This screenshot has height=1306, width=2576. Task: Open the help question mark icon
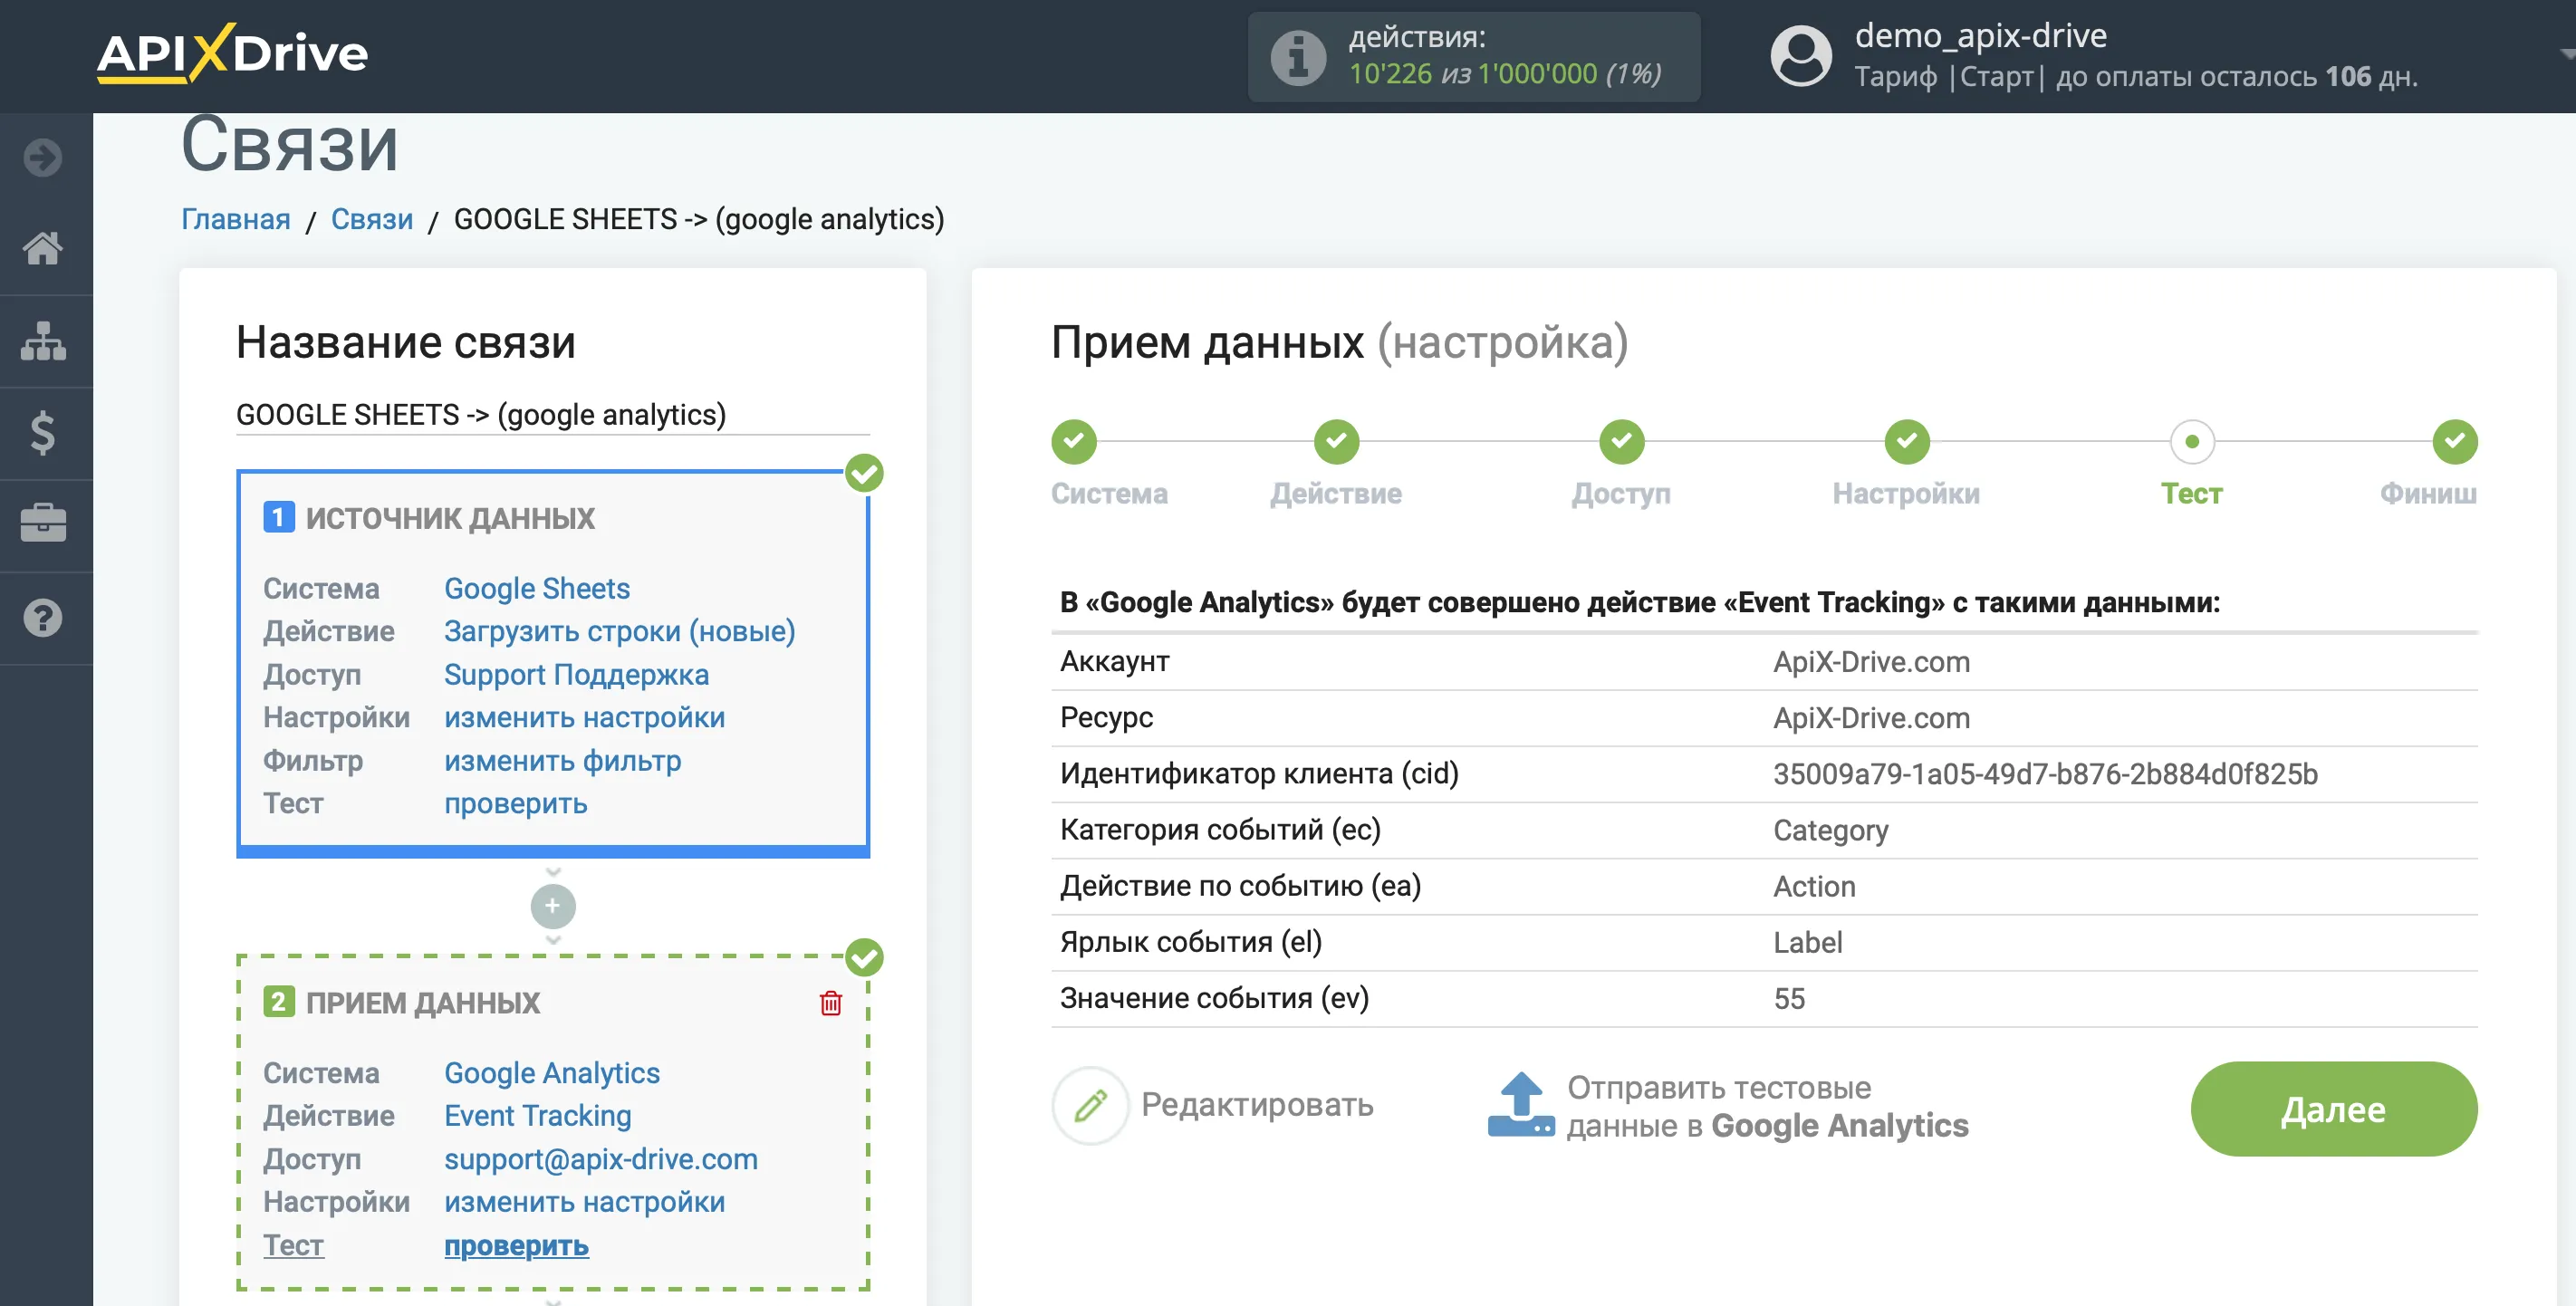click(x=43, y=618)
